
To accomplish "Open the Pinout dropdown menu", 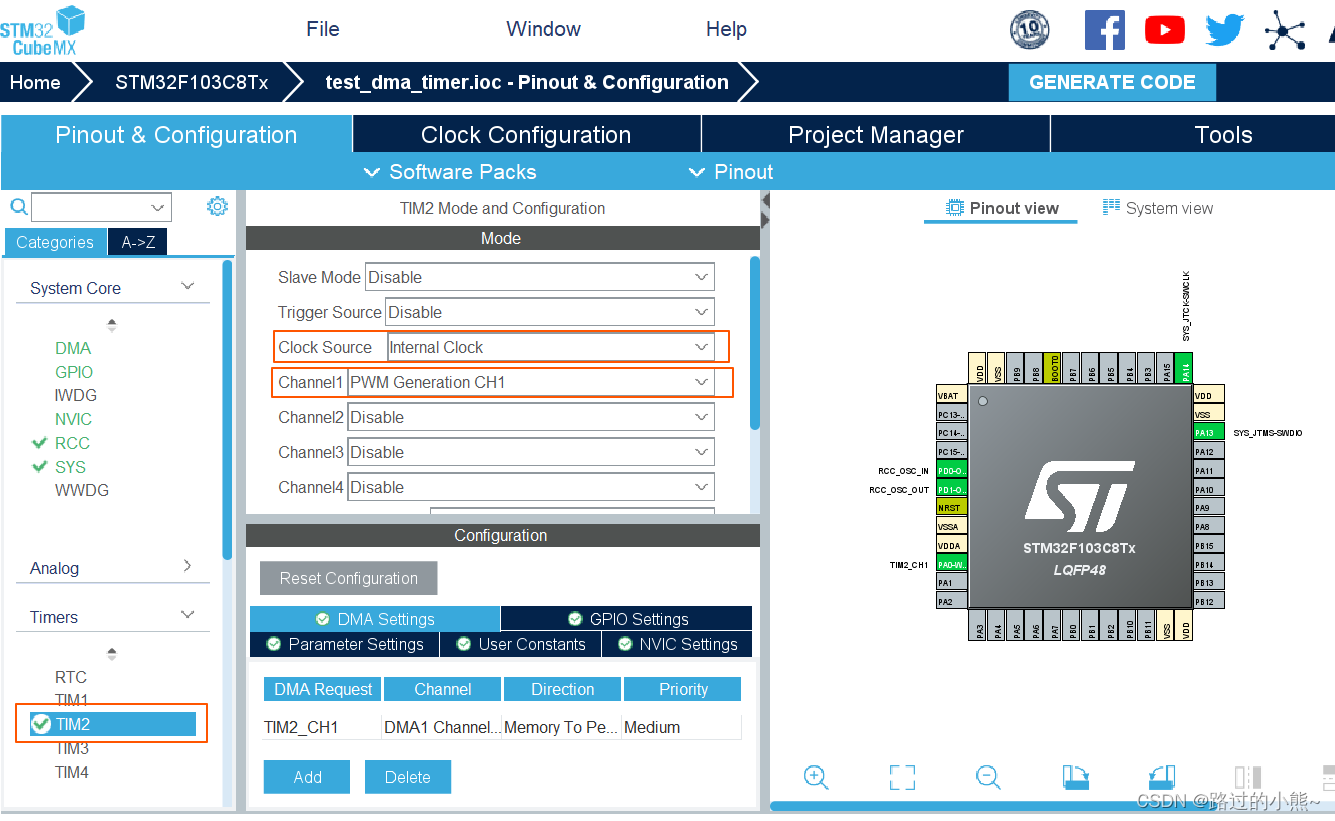I will (x=733, y=172).
